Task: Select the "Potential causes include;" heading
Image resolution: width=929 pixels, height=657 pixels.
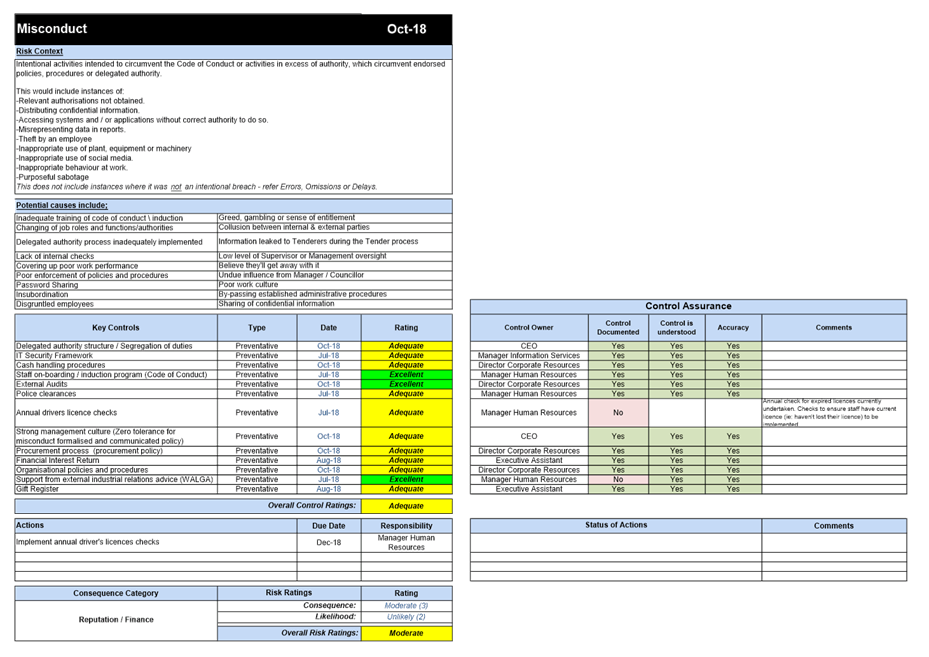Action: pos(62,206)
